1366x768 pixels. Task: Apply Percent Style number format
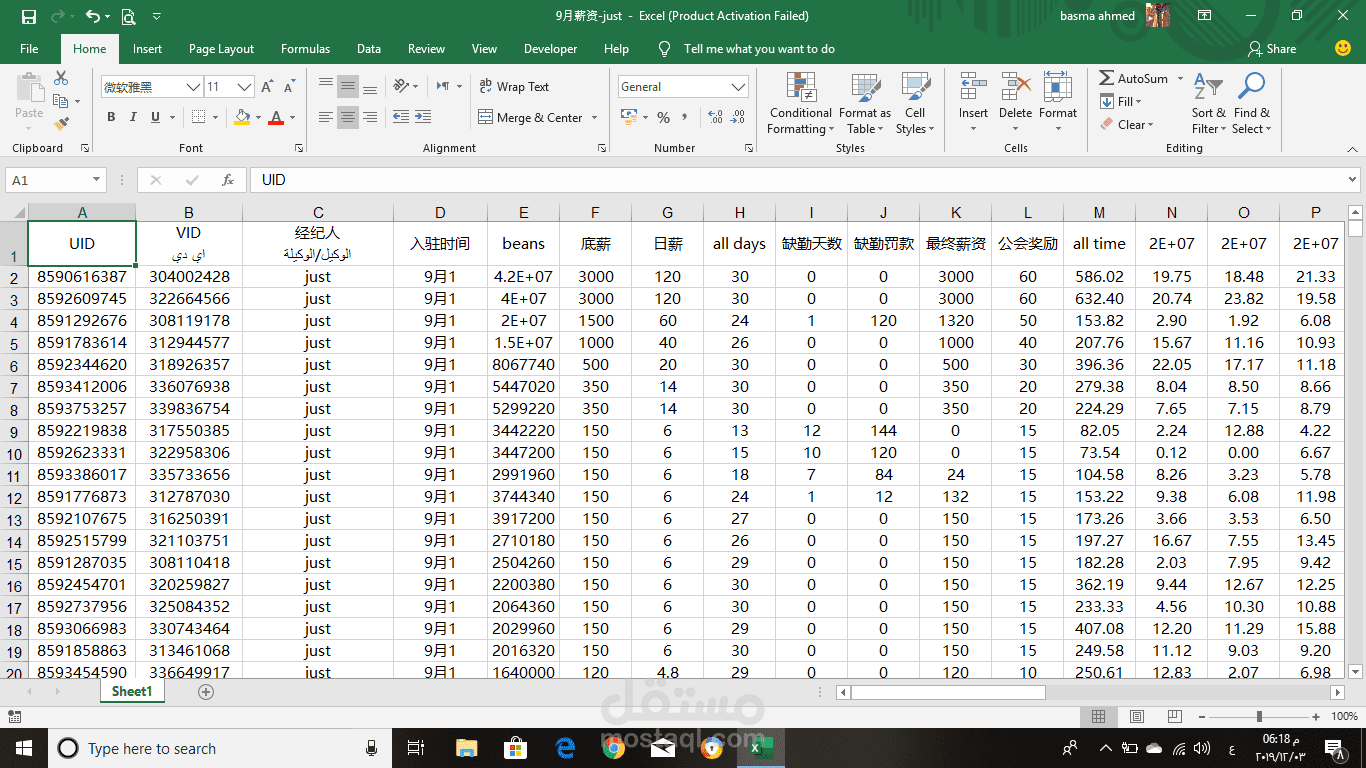(x=662, y=117)
